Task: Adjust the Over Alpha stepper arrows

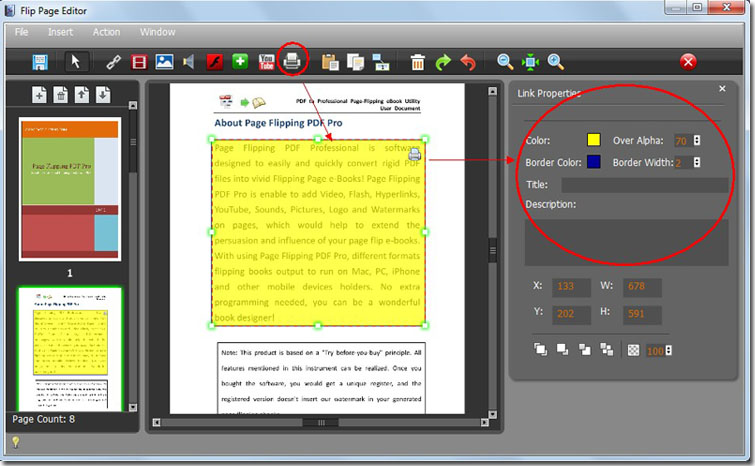Action: click(697, 140)
